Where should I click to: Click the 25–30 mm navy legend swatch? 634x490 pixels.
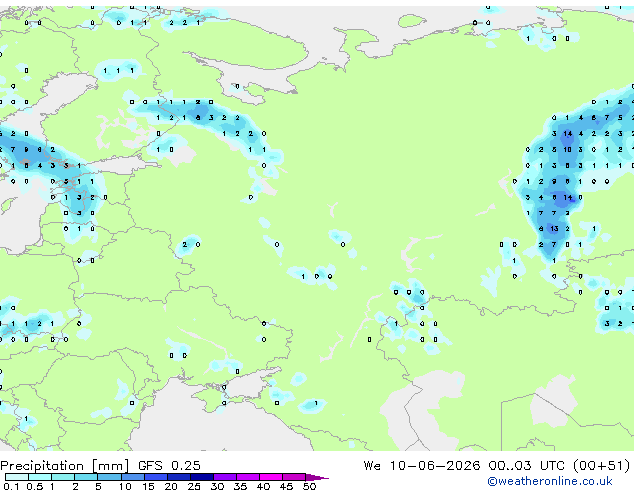(201, 477)
